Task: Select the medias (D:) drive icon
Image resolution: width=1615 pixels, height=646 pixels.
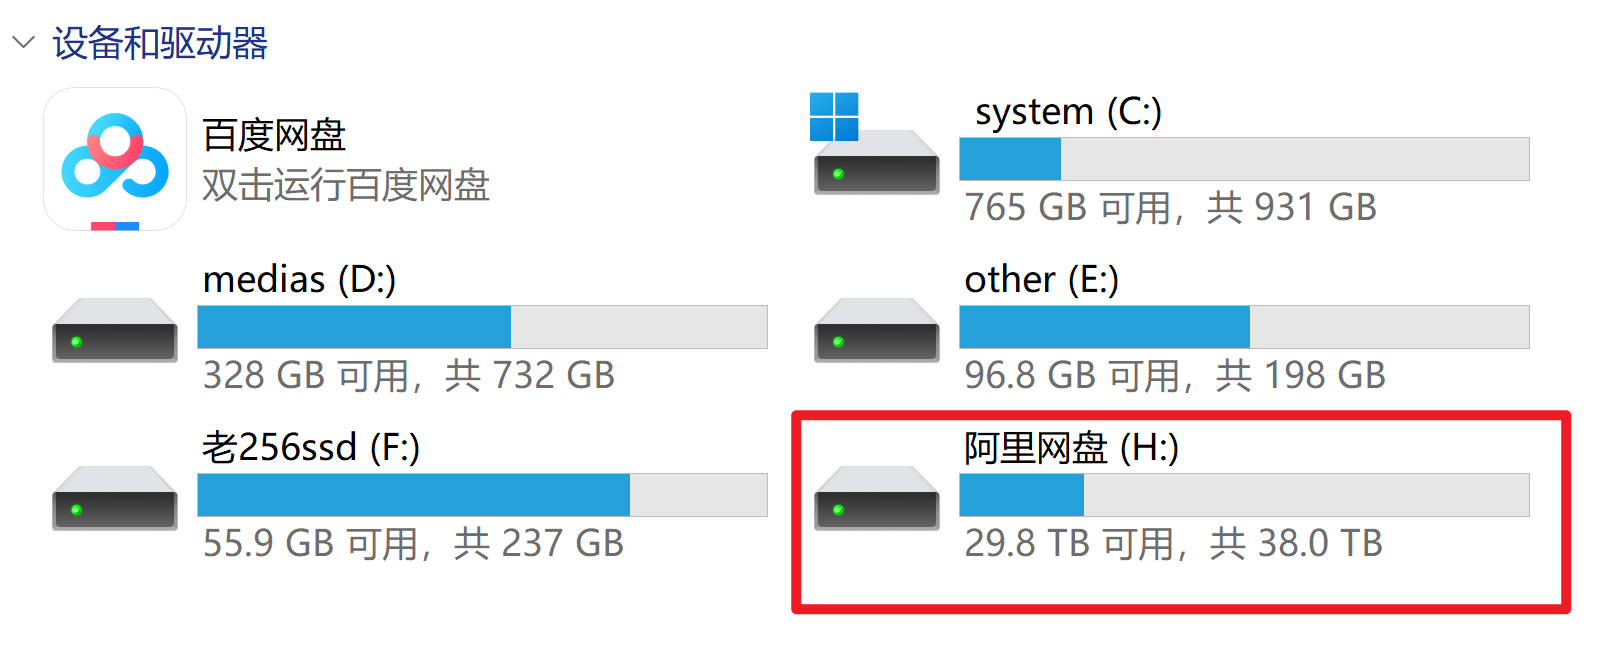Action: coord(115,330)
